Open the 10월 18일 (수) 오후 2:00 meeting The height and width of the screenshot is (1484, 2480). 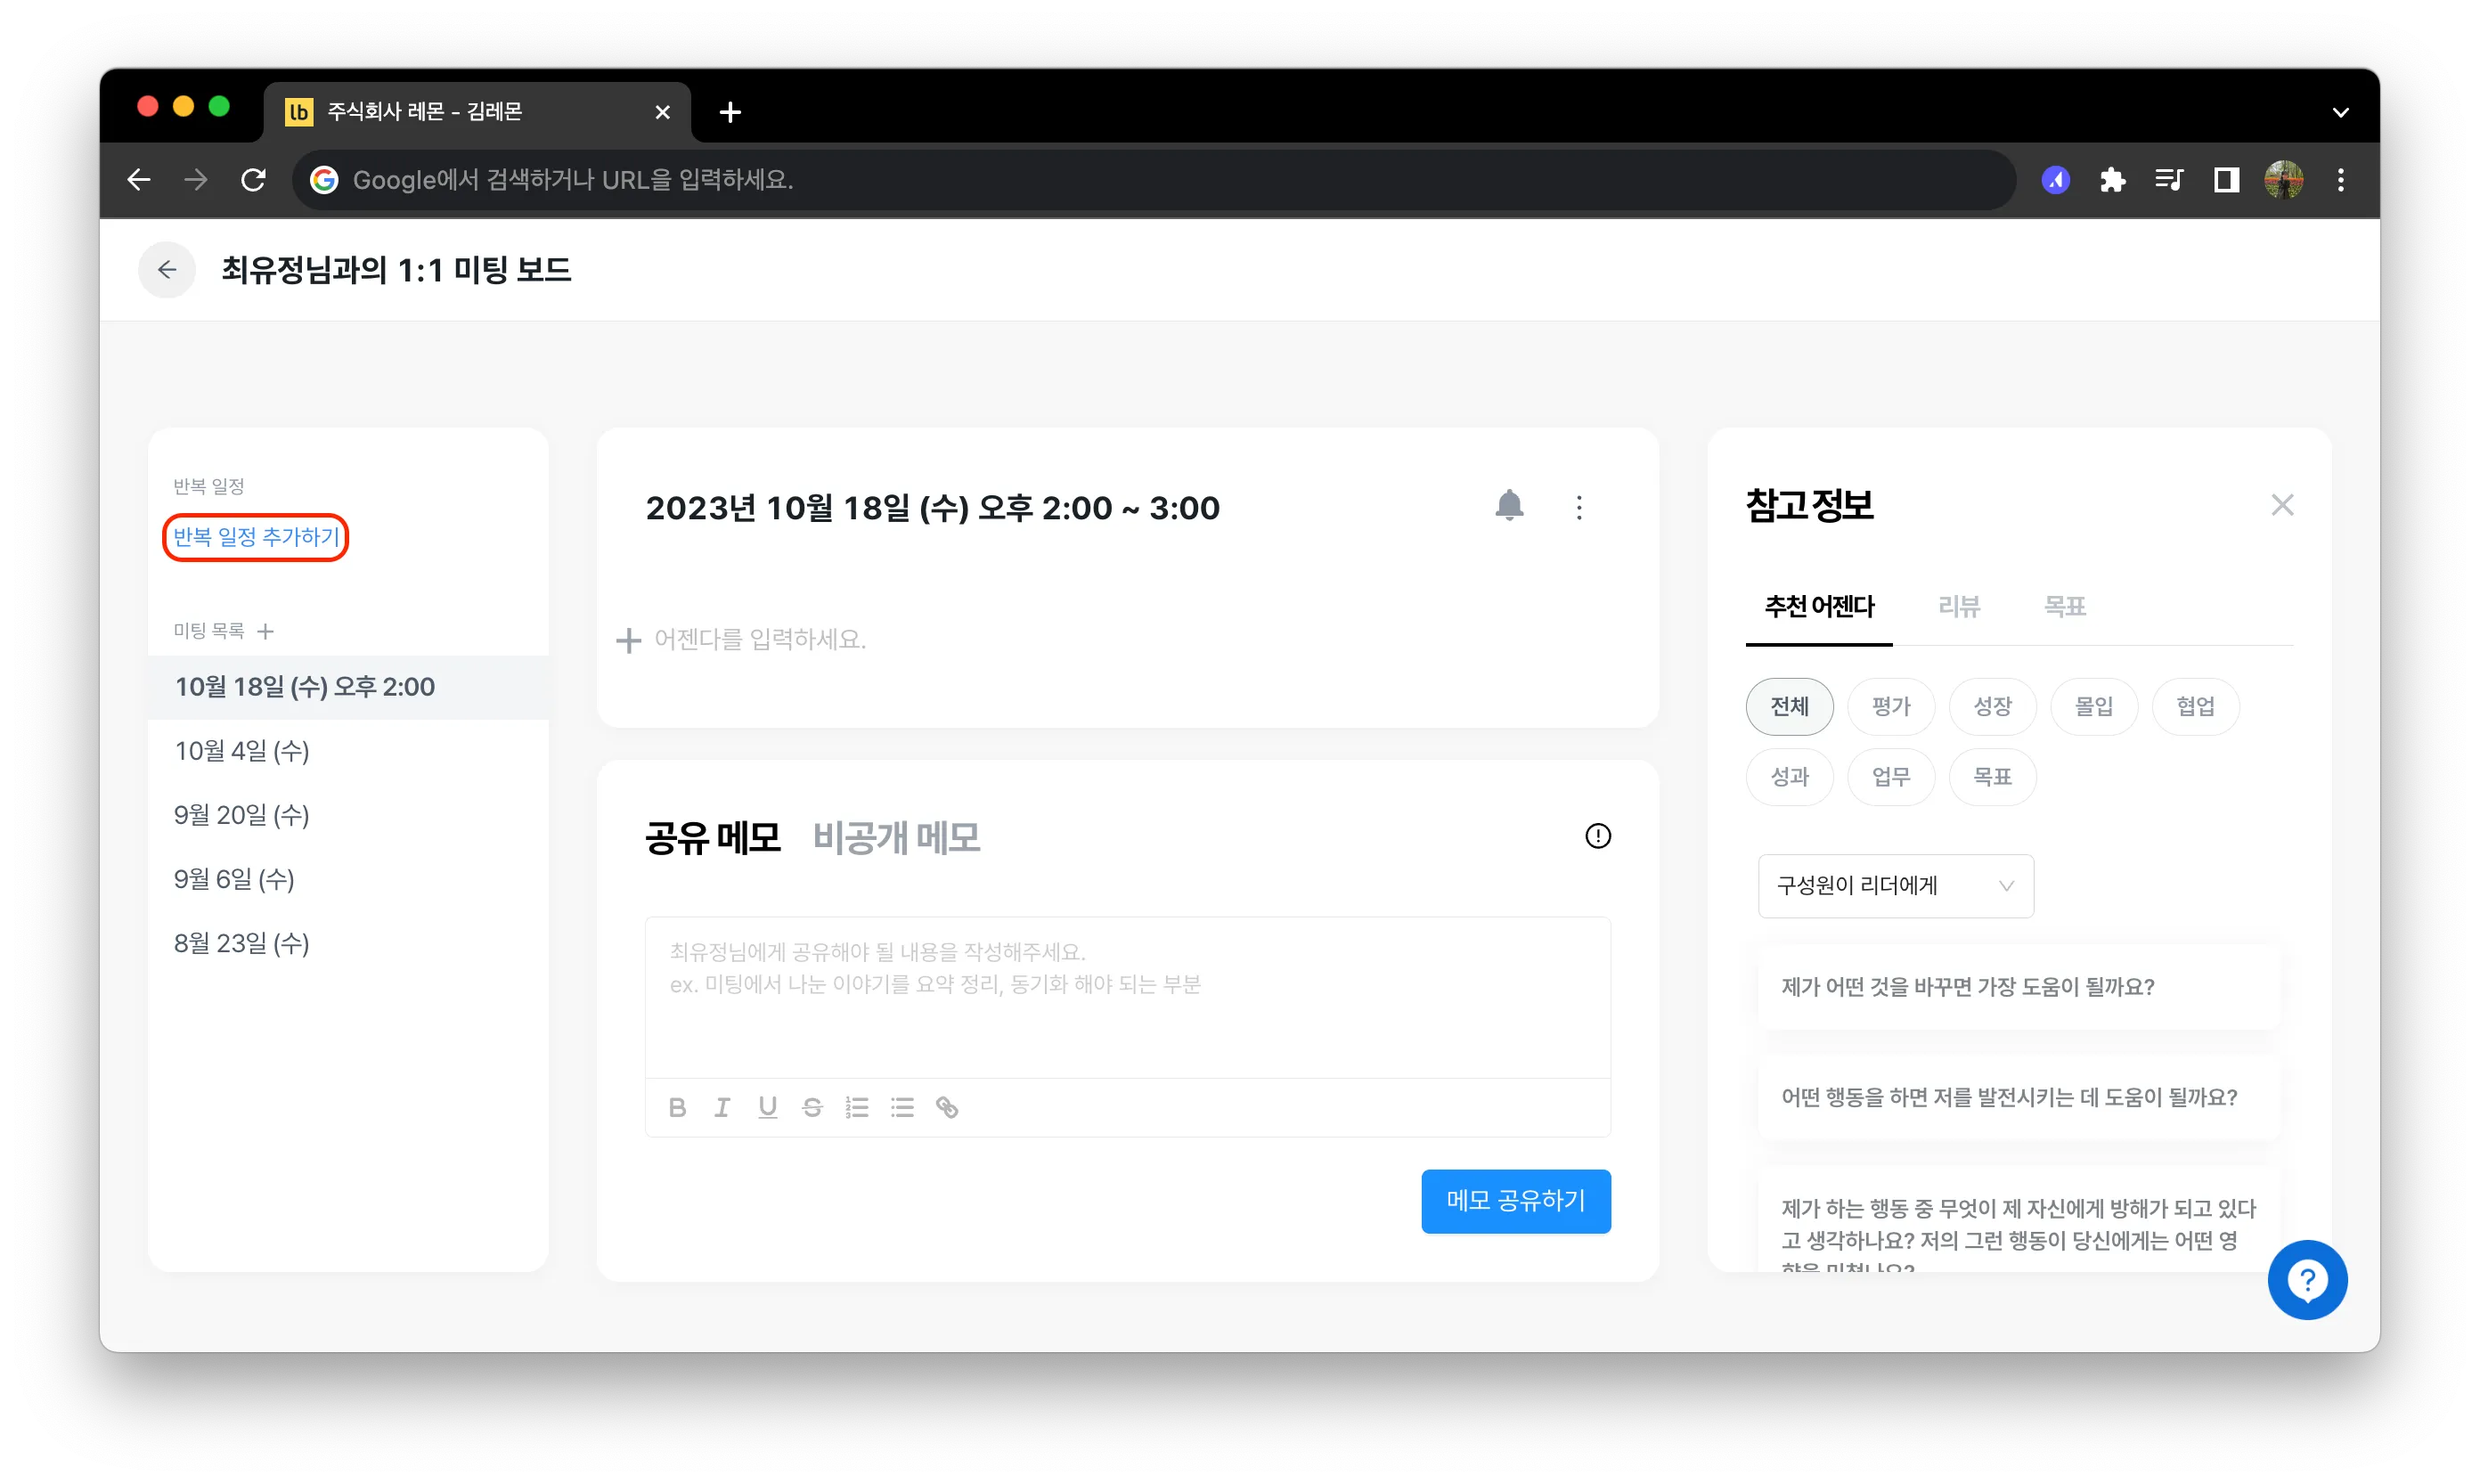click(348, 687)
